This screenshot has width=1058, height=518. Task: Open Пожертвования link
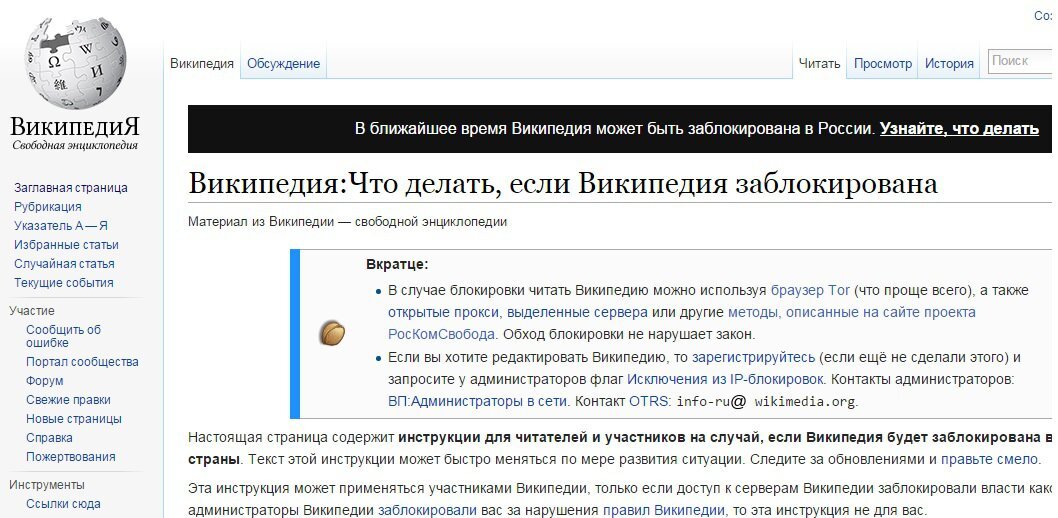coord(71,456)
